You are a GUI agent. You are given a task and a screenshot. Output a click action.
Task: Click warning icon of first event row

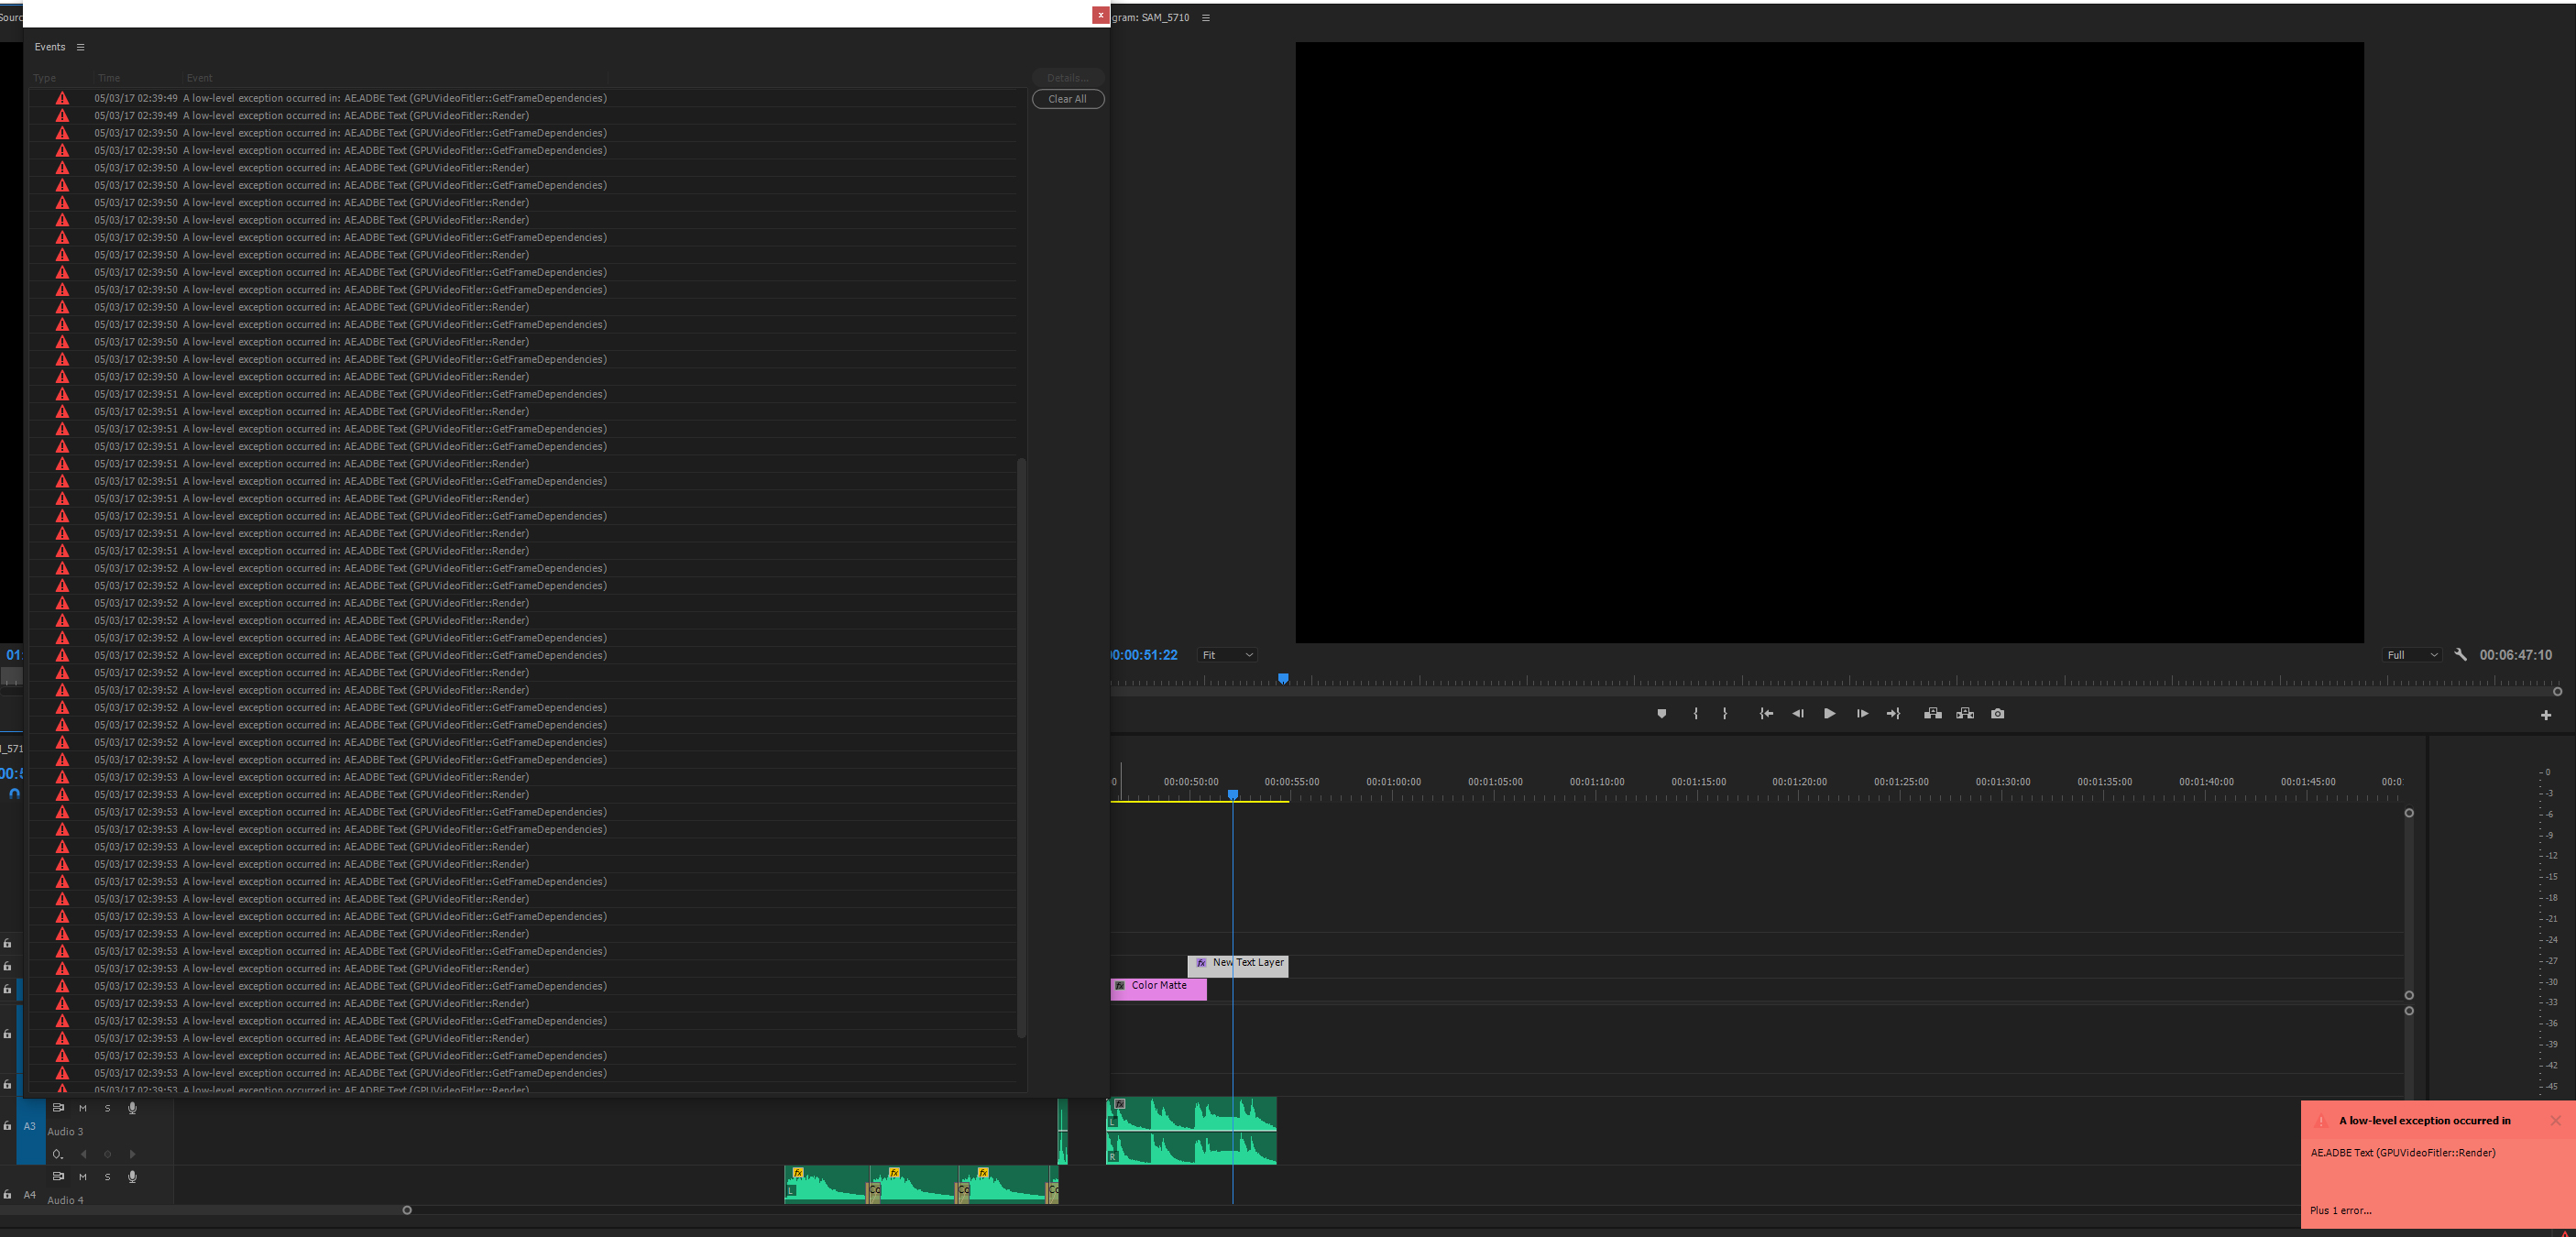62,98
